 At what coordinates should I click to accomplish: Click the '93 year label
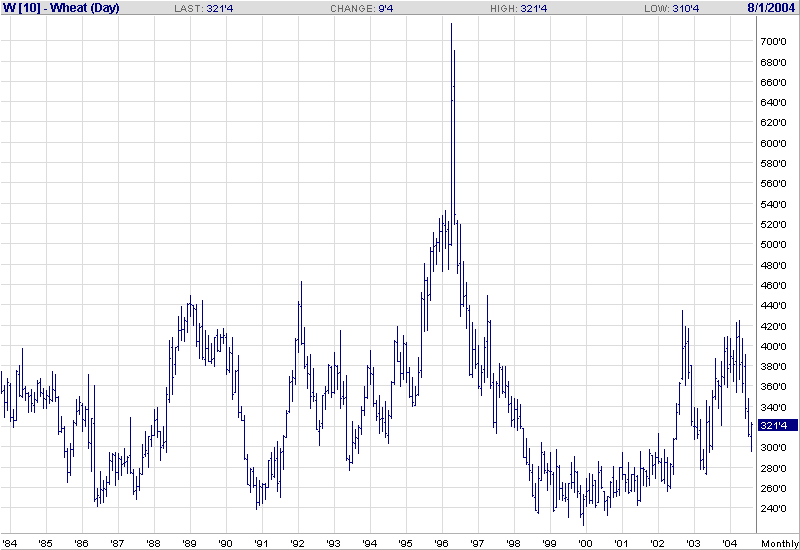coord(333,543)
